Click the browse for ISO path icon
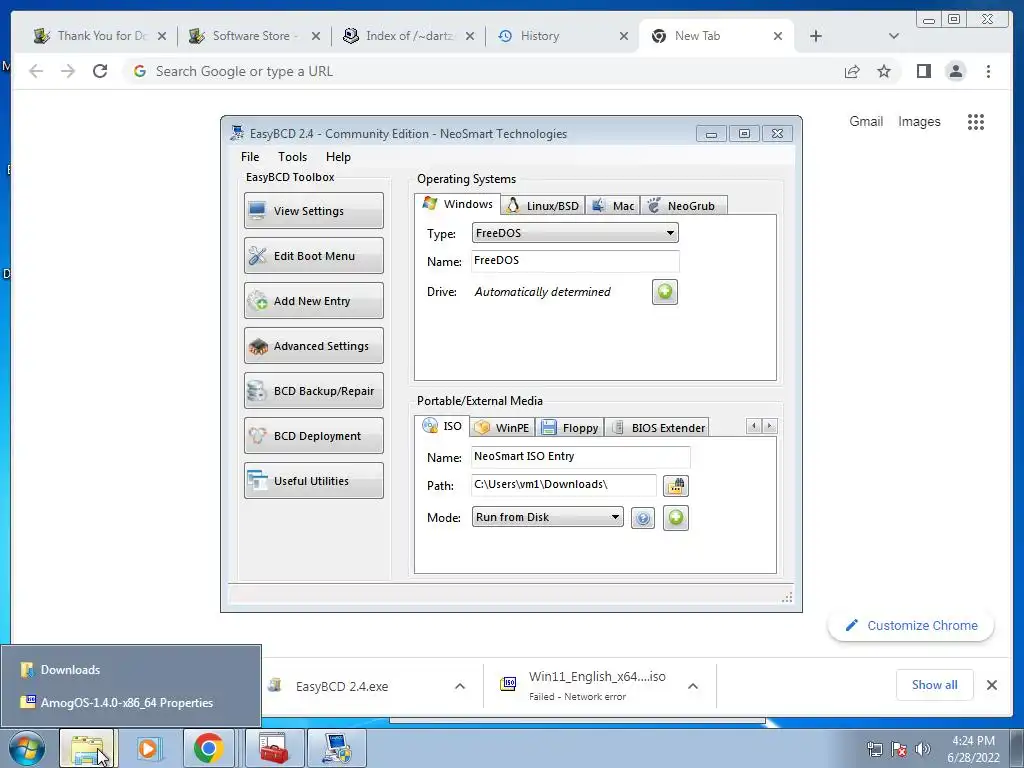Screen dimensions: 1024x768 (x=676, y=486)
